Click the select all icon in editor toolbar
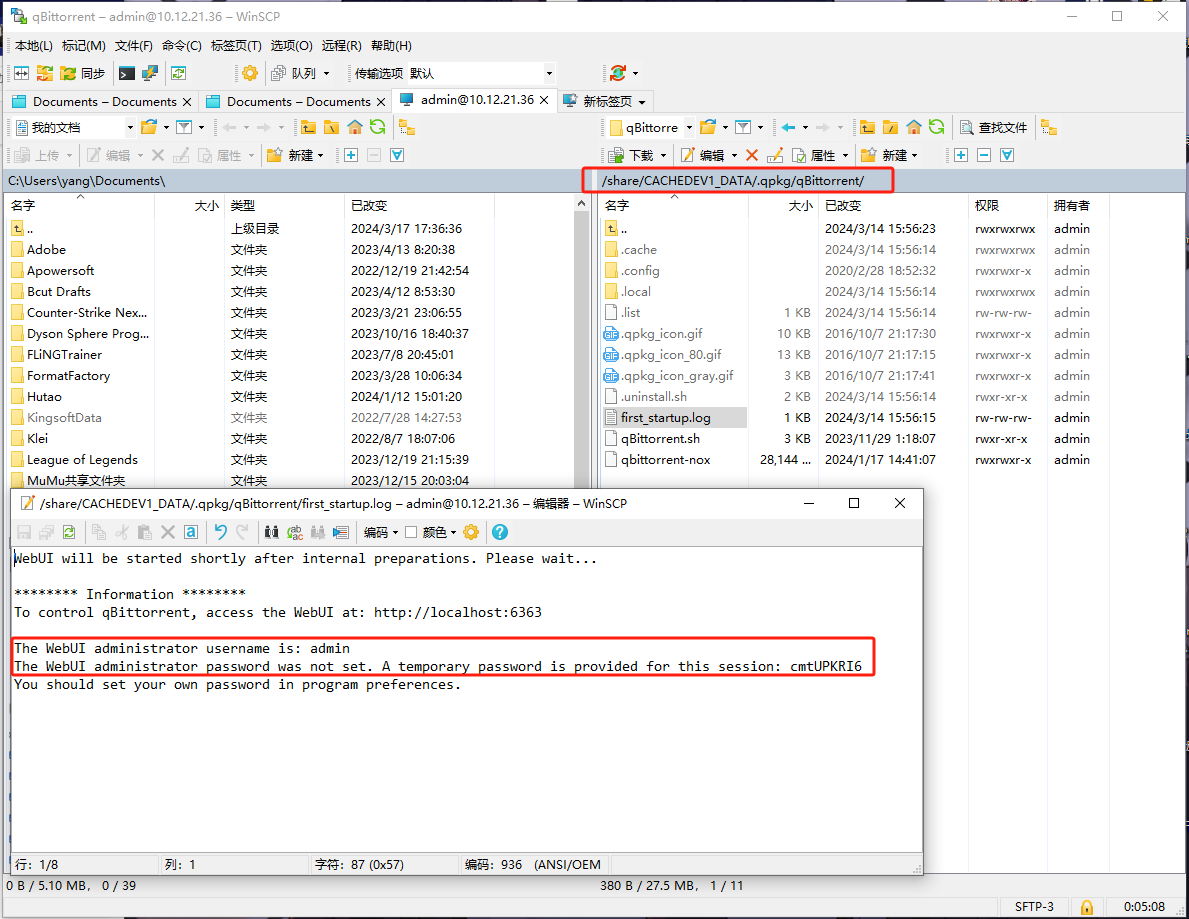The height and width of the screenshot is (919, 1189). (191, 532)
